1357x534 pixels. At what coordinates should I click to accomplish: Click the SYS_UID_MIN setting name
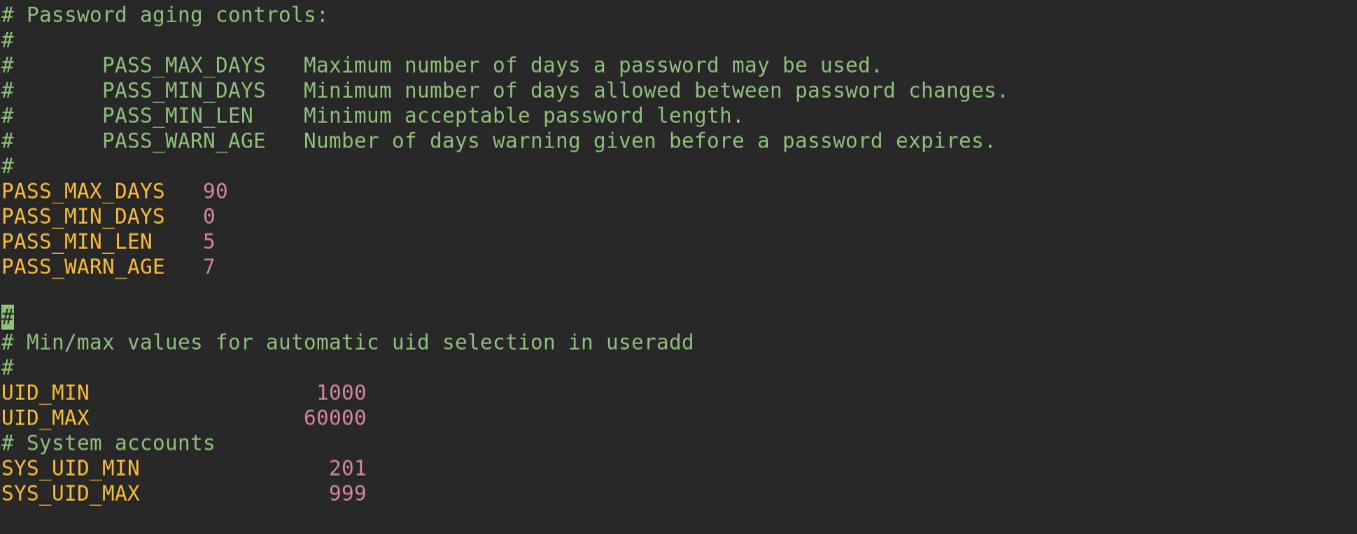pos(71,468)
